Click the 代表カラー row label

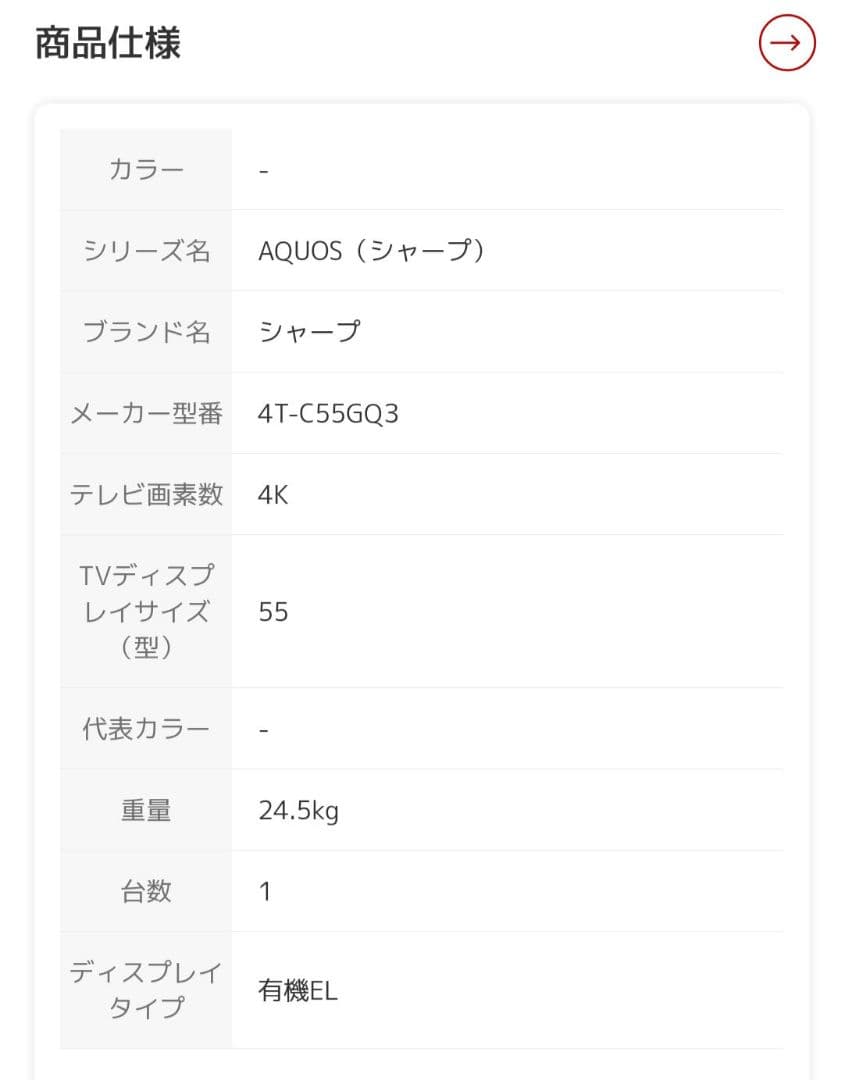(147, 729)
